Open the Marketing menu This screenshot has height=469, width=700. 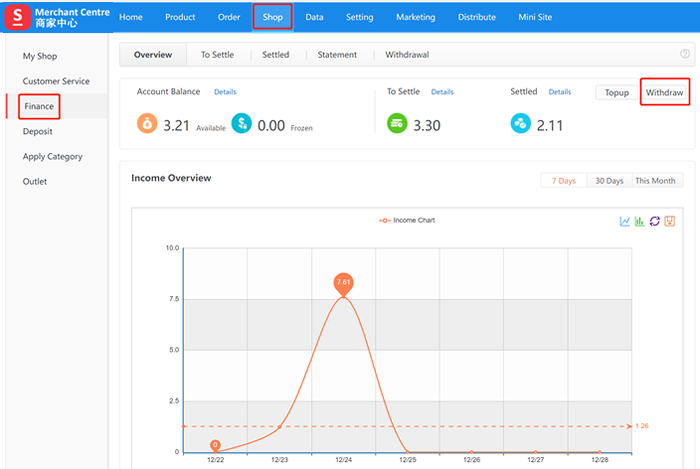click(x=415, y=17)
